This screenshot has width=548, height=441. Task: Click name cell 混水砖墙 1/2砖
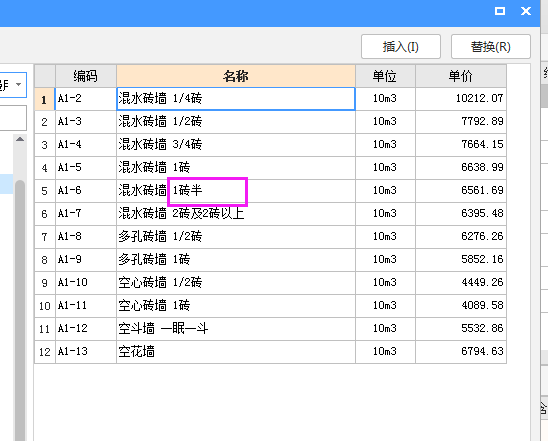[x=236, y=122]
